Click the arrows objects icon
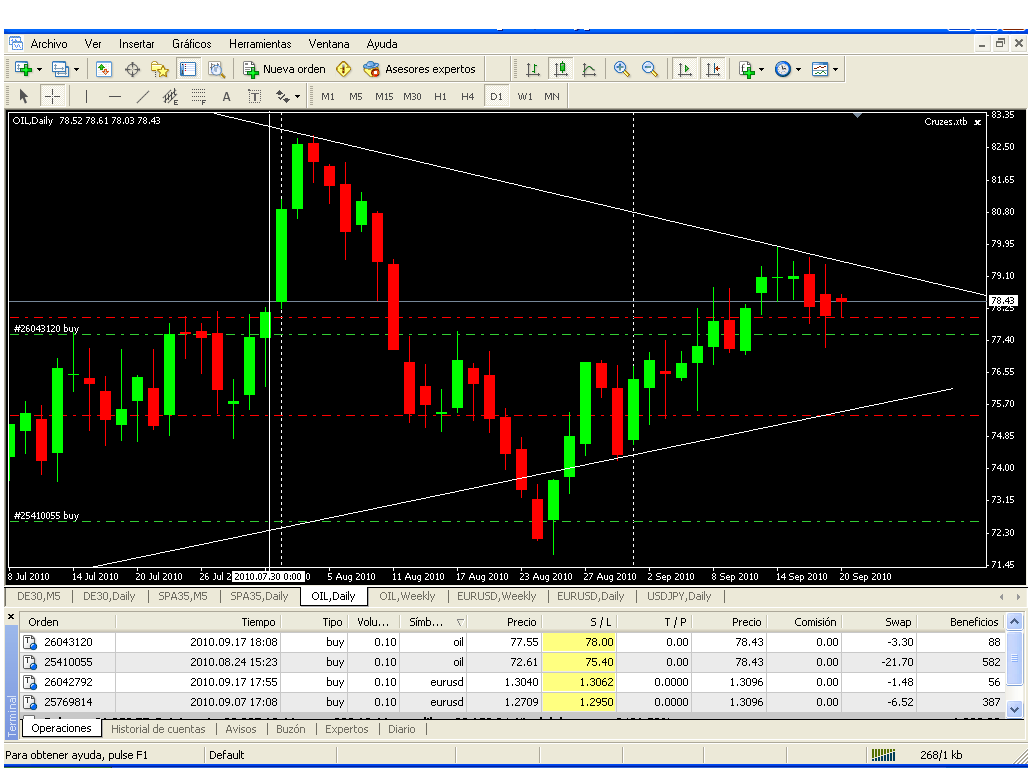The image size is (1032, 768). click(x=283, y=97)
